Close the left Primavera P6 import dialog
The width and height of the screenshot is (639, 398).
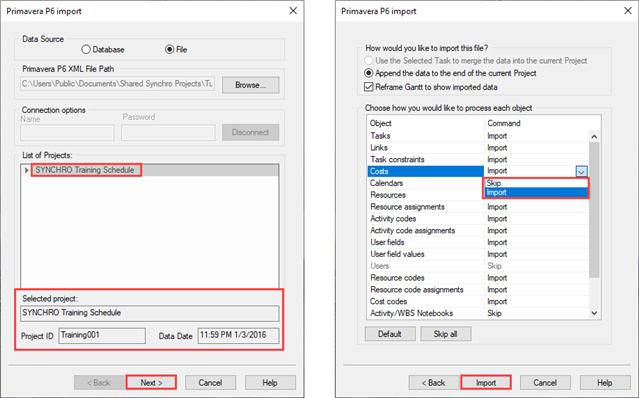pos(293,11)
